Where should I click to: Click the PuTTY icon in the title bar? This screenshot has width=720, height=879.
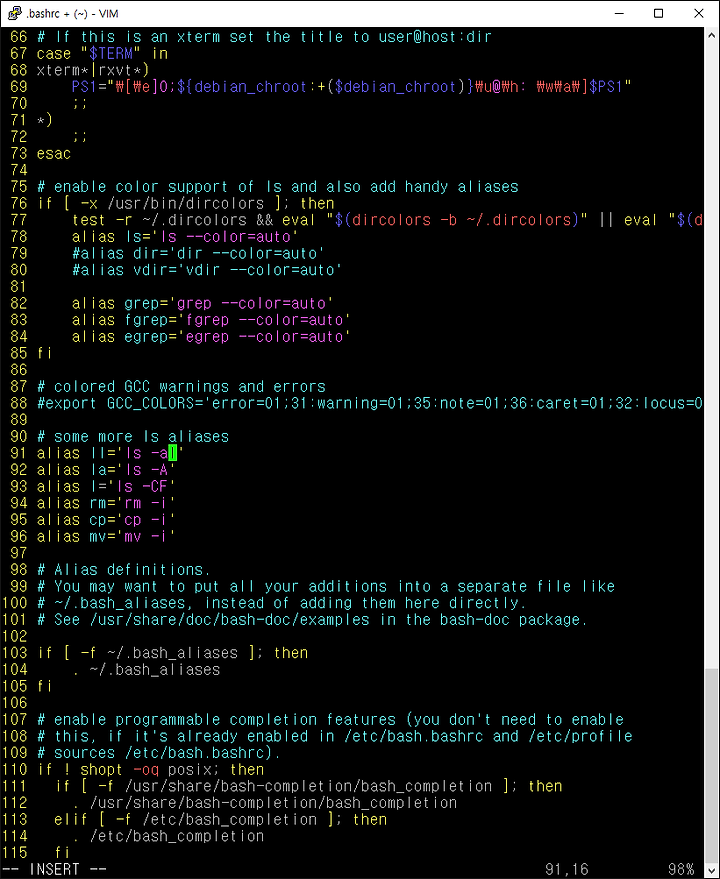[15, 13]
